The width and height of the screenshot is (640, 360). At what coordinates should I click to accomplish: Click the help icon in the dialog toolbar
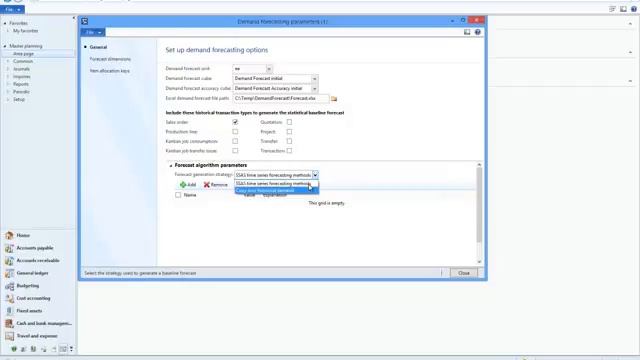point(478,32)
